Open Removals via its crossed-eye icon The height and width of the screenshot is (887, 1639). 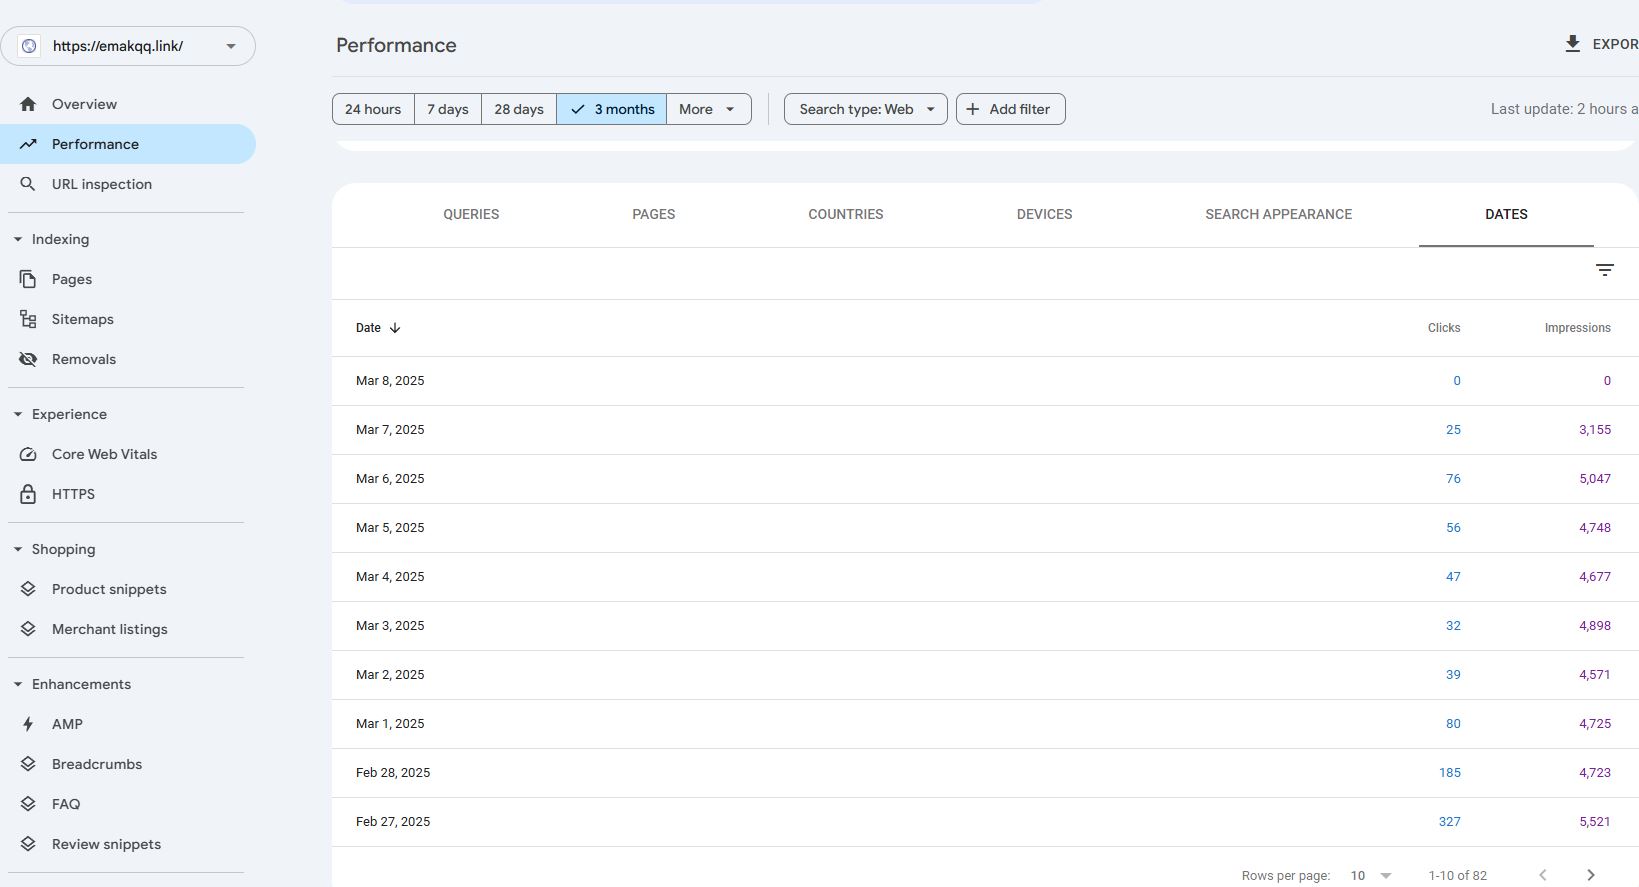click(28, 359)
